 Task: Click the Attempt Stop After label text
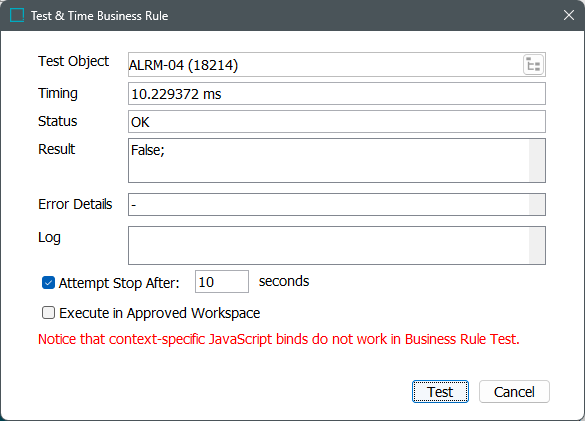click(119, 283)
